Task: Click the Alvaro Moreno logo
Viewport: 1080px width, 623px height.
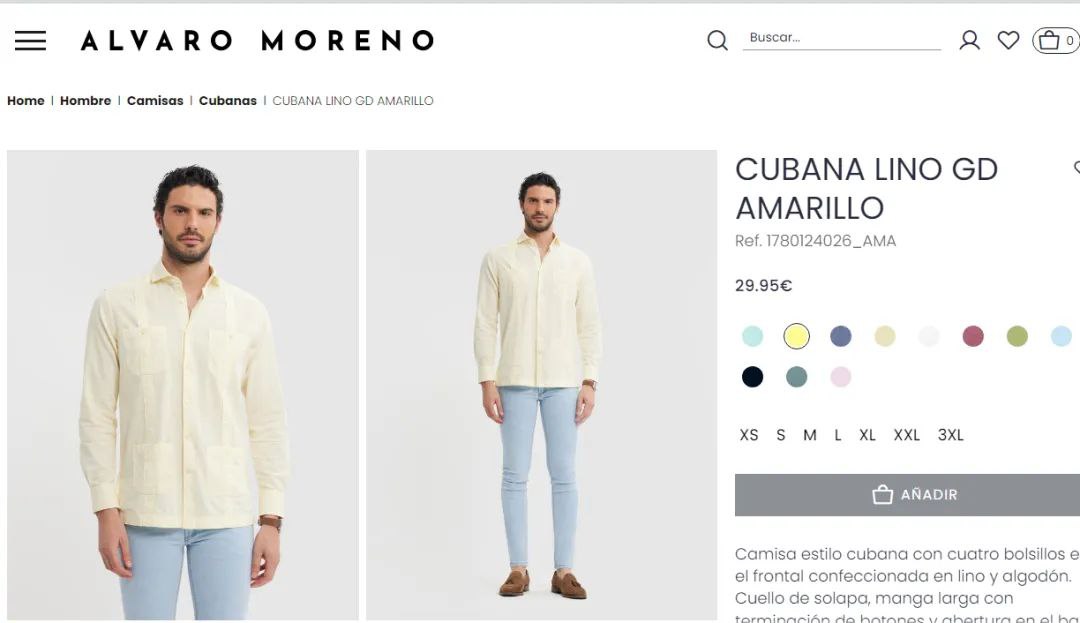Action: (x=258, y=41)
